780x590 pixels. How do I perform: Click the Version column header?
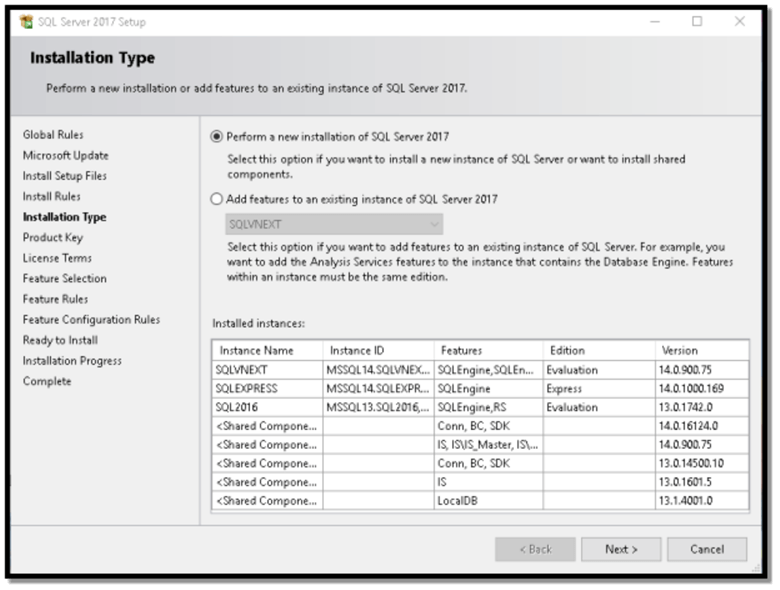pos(702,350)
